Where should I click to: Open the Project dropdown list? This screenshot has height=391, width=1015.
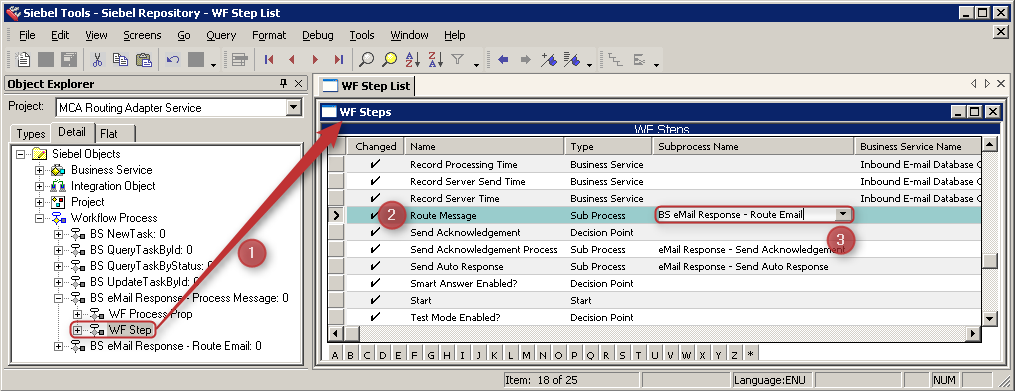[293, 107]
